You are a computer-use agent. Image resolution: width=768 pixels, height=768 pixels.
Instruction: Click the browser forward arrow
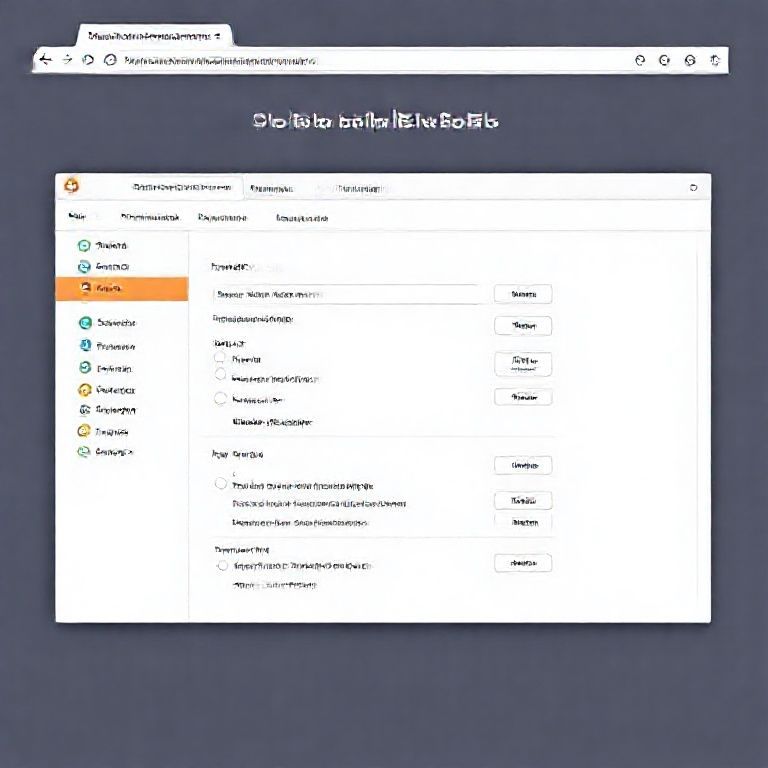tap(67, 60)
